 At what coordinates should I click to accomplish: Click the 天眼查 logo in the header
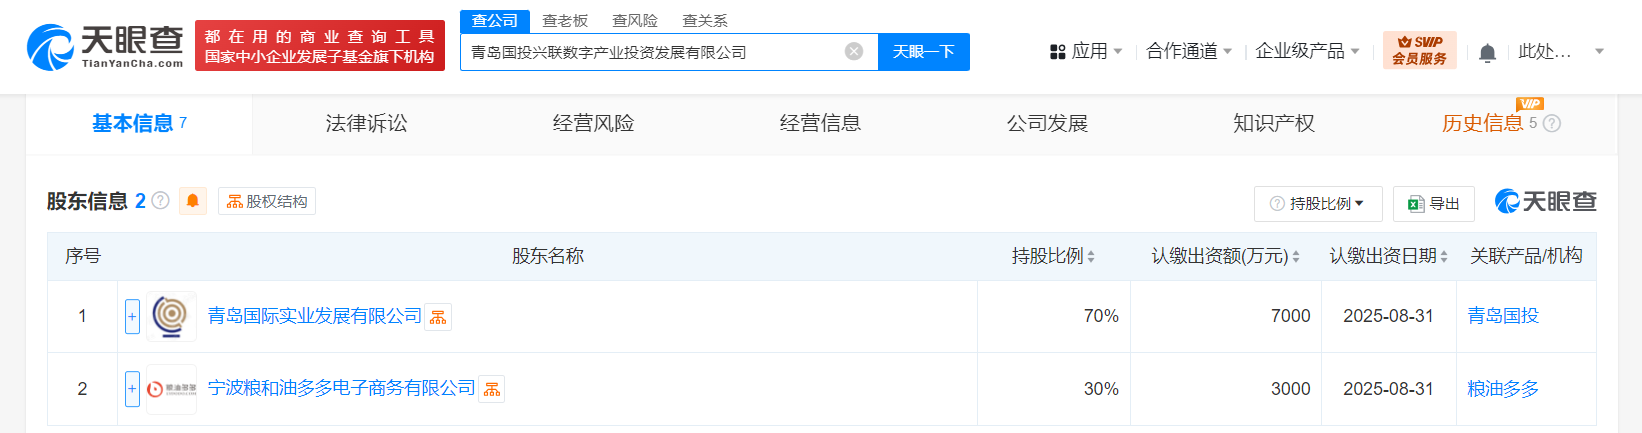click(x=105, y=47)
